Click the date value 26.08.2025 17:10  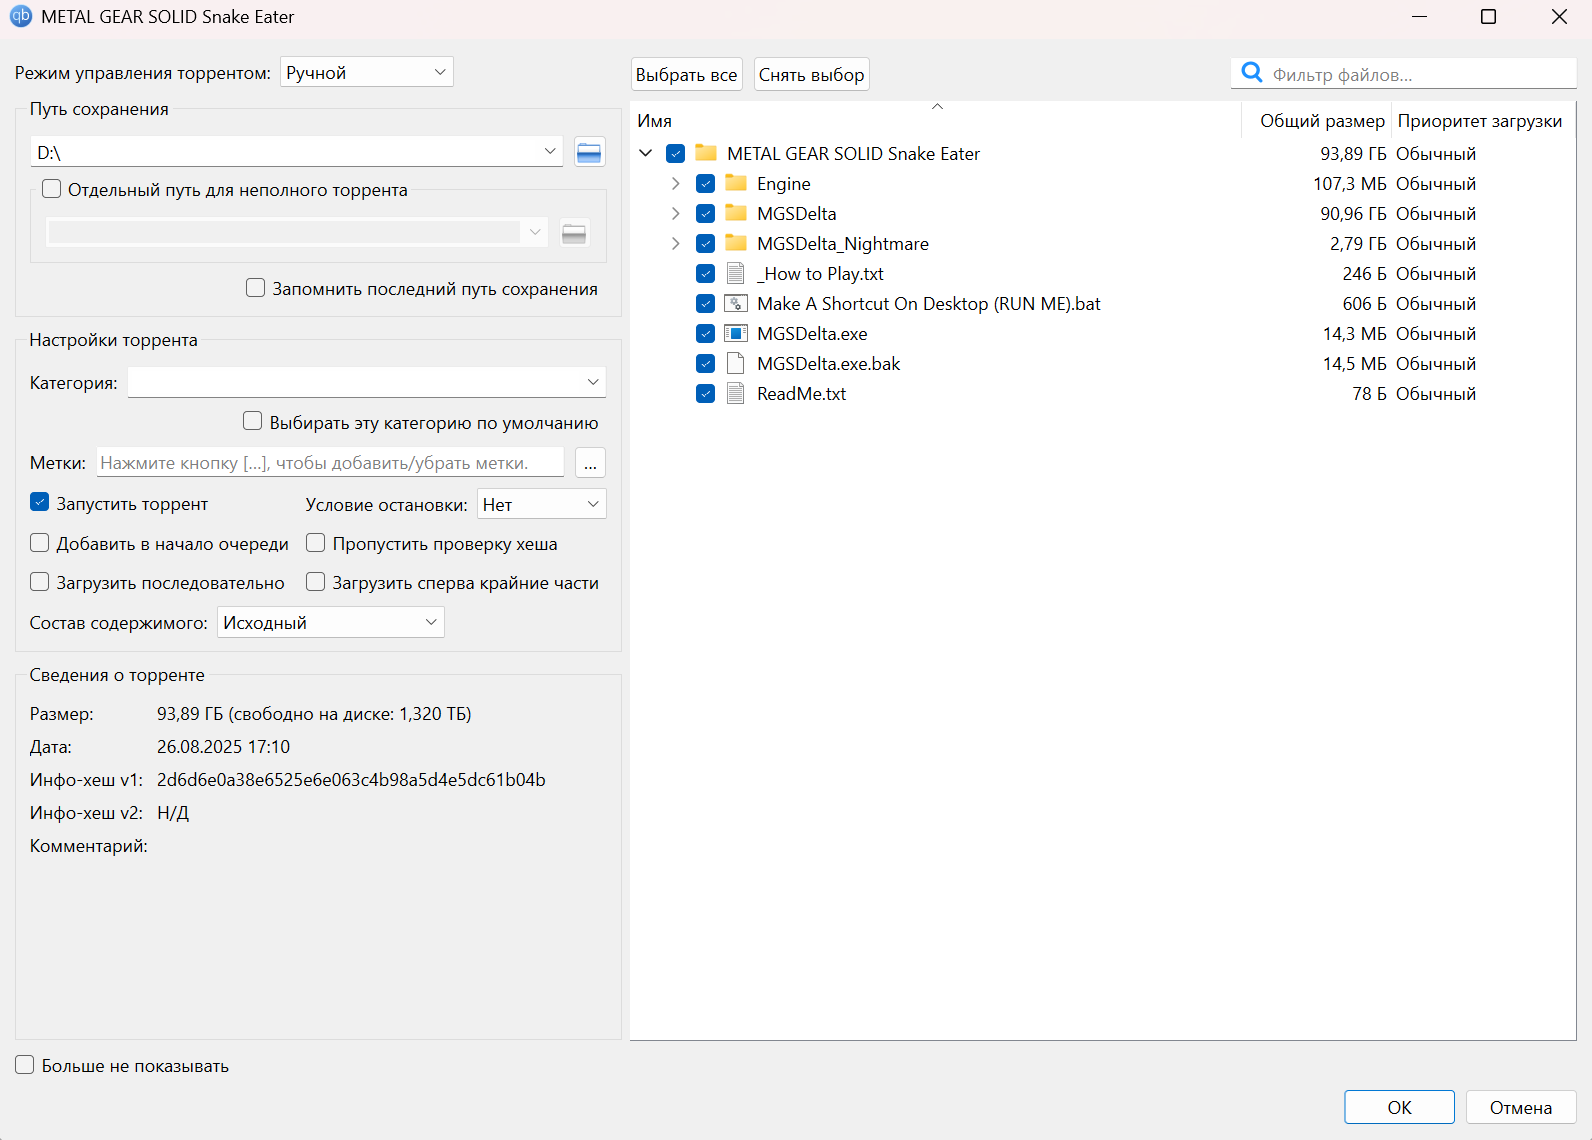pos(223,747)
